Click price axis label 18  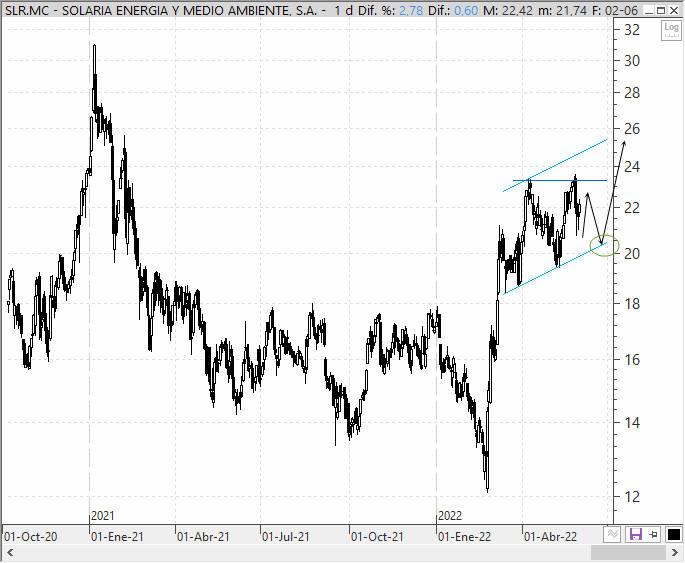coord(632,303)
